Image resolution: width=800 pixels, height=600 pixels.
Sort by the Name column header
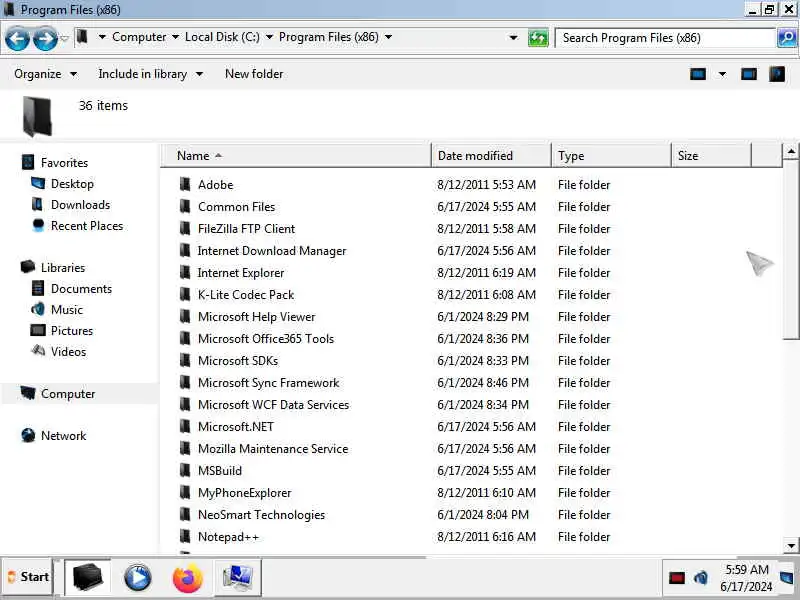295,156
